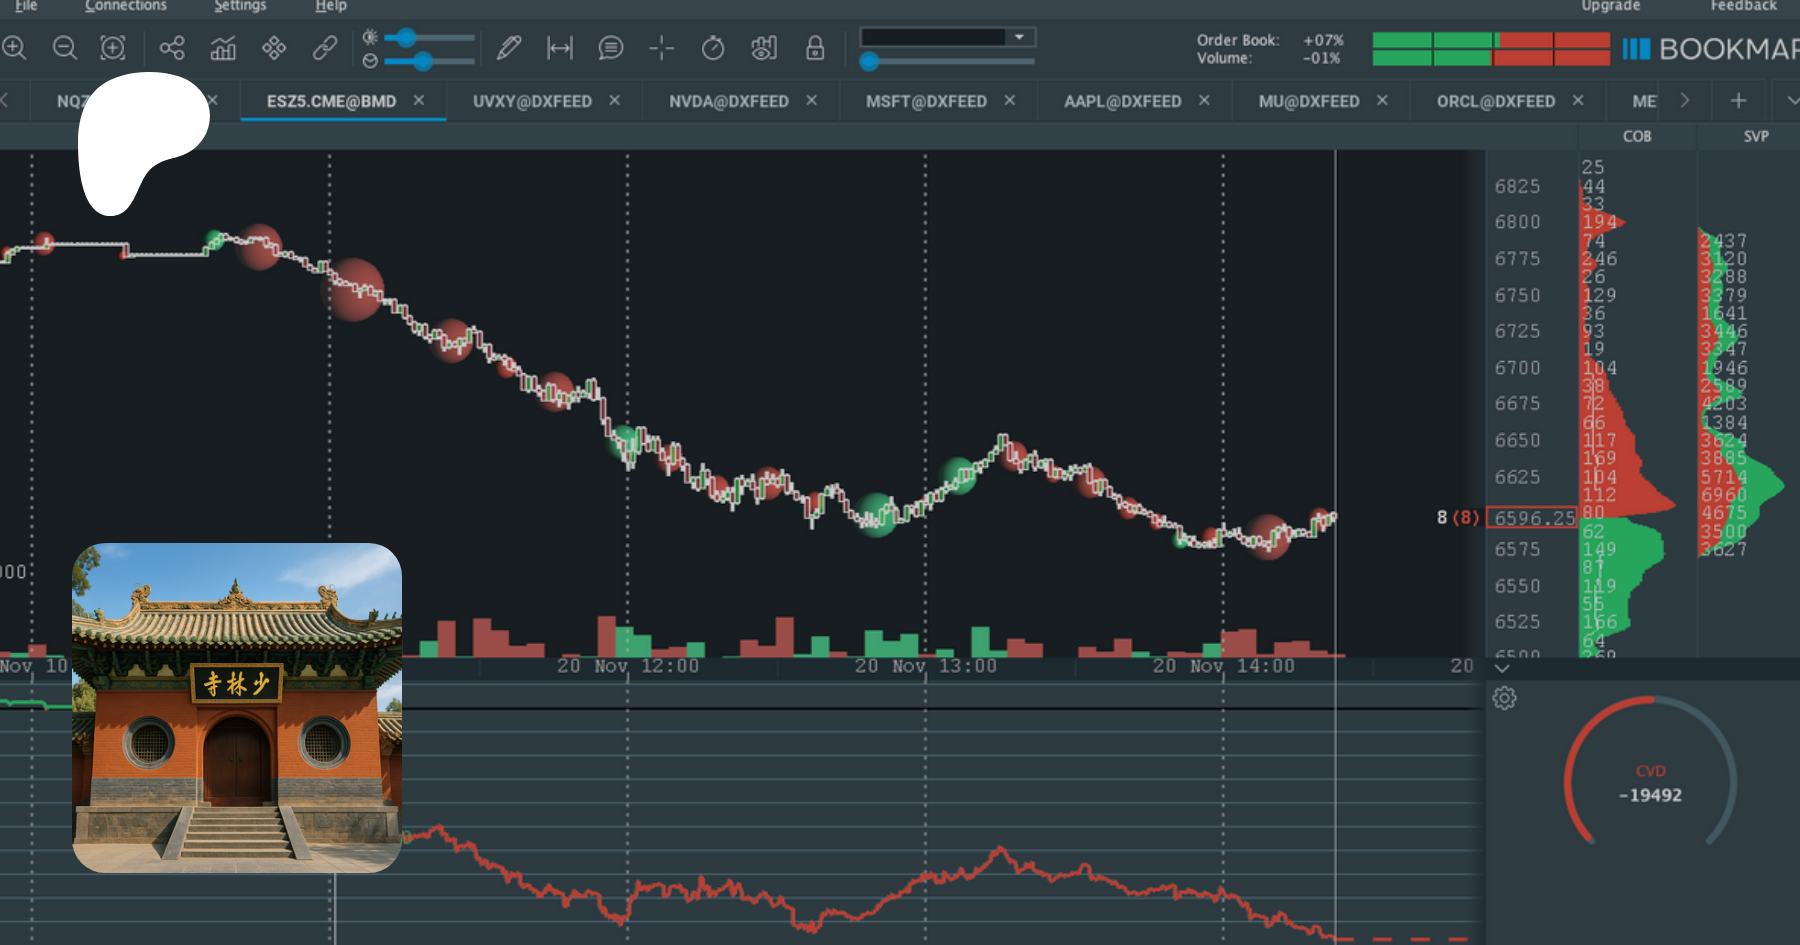Click the share nodes icon in toolbar
This screenshot has height=945, width=1800.
point(172,47)
